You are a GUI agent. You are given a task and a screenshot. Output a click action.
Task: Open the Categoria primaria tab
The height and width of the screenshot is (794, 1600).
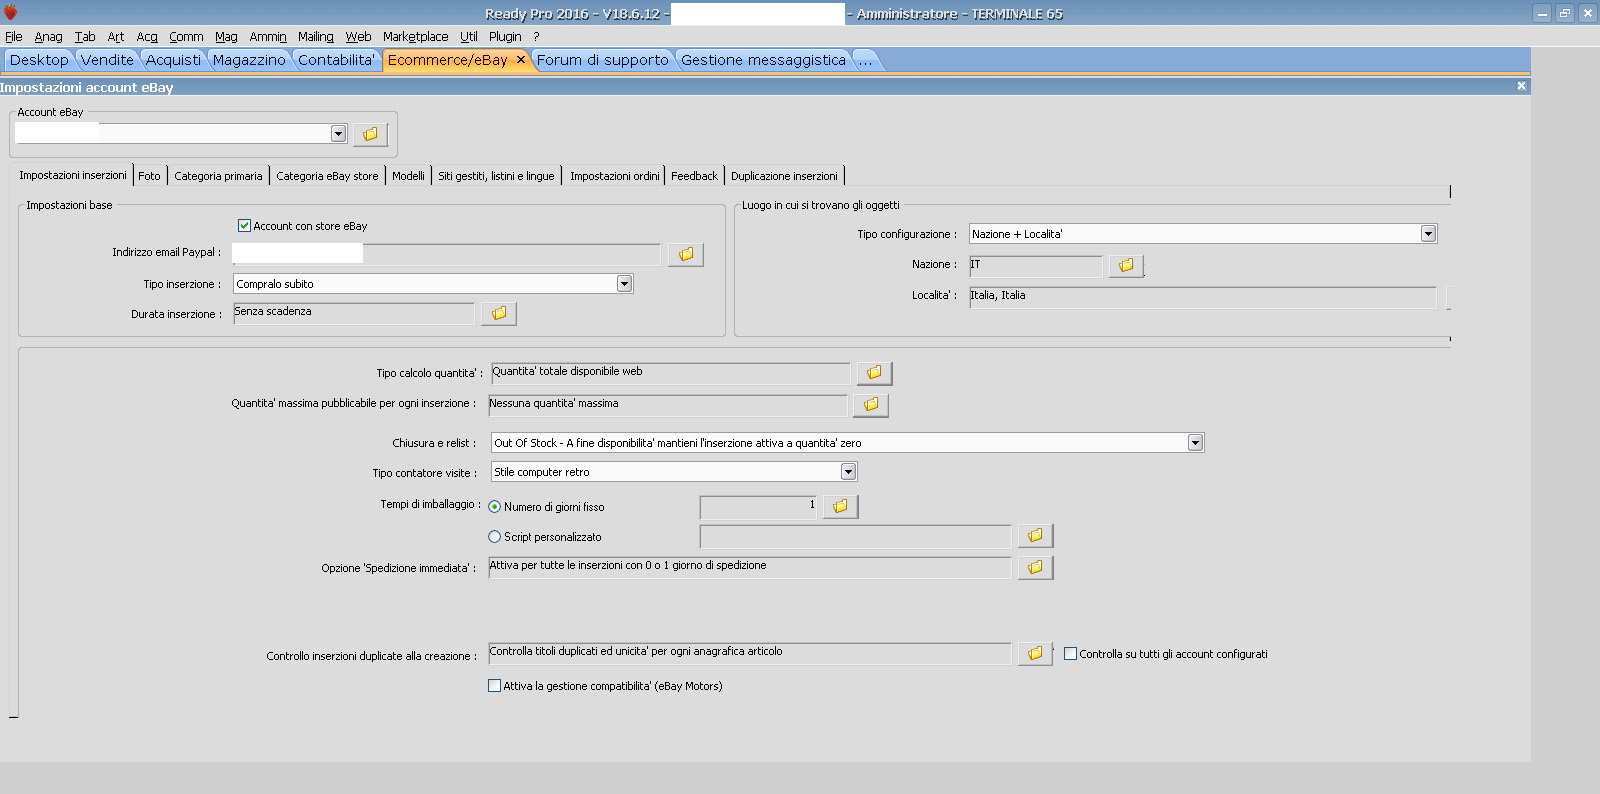218,176
